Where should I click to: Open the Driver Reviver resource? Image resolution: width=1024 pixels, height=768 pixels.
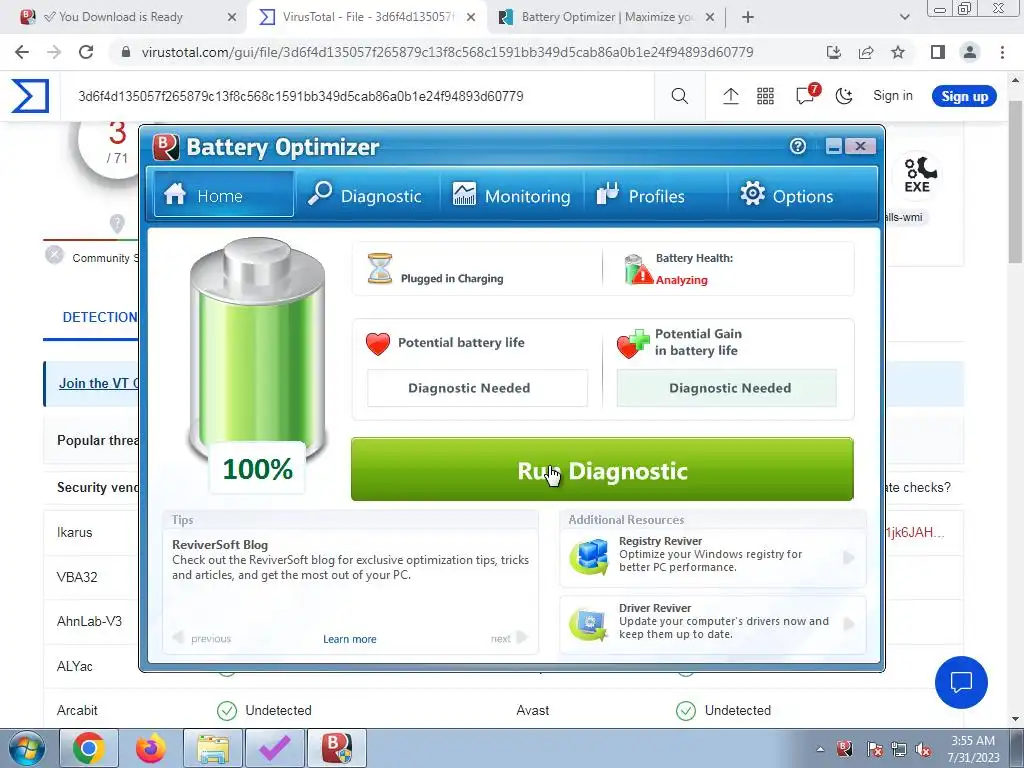click(x=712, y=624)
